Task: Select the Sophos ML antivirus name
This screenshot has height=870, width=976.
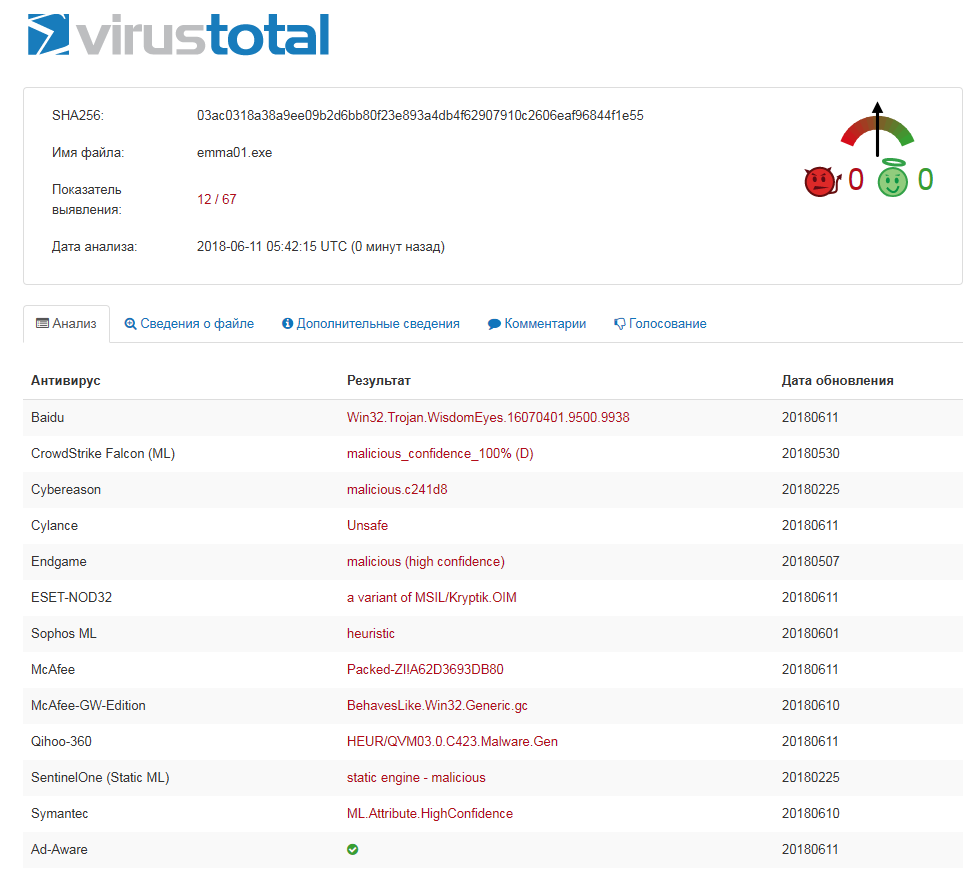Action: (x=64, y=634)
